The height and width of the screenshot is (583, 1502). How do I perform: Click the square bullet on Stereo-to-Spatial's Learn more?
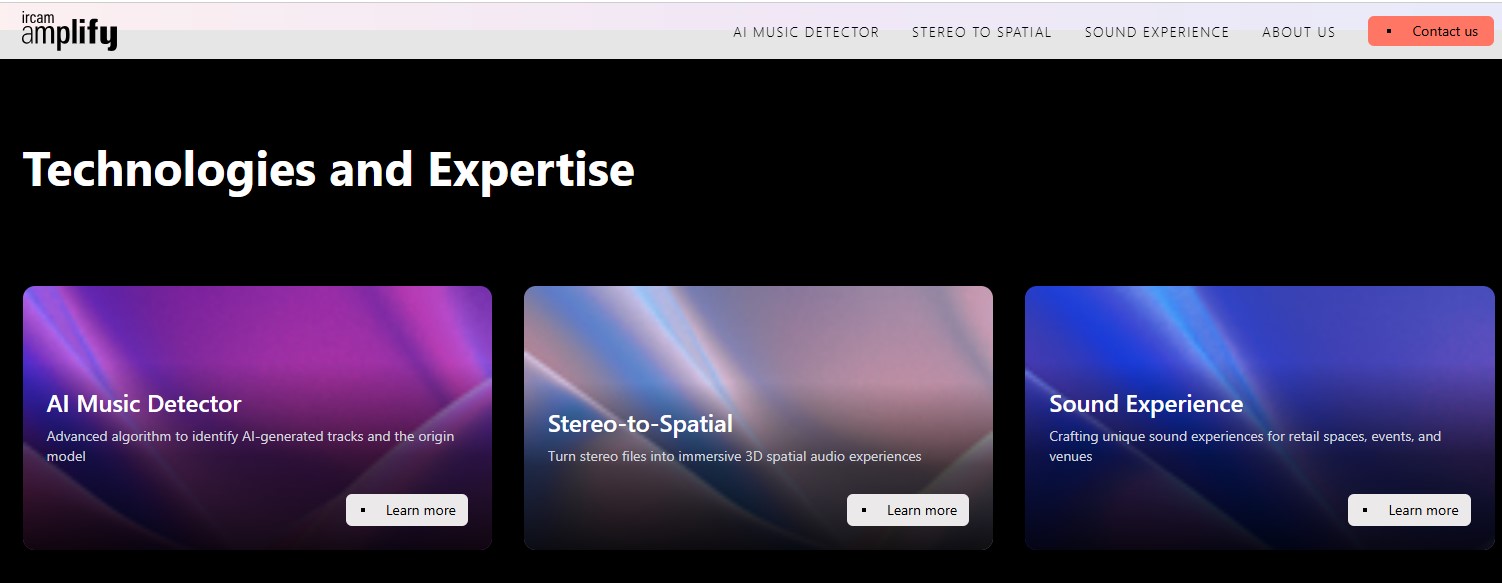pos(864,510)
